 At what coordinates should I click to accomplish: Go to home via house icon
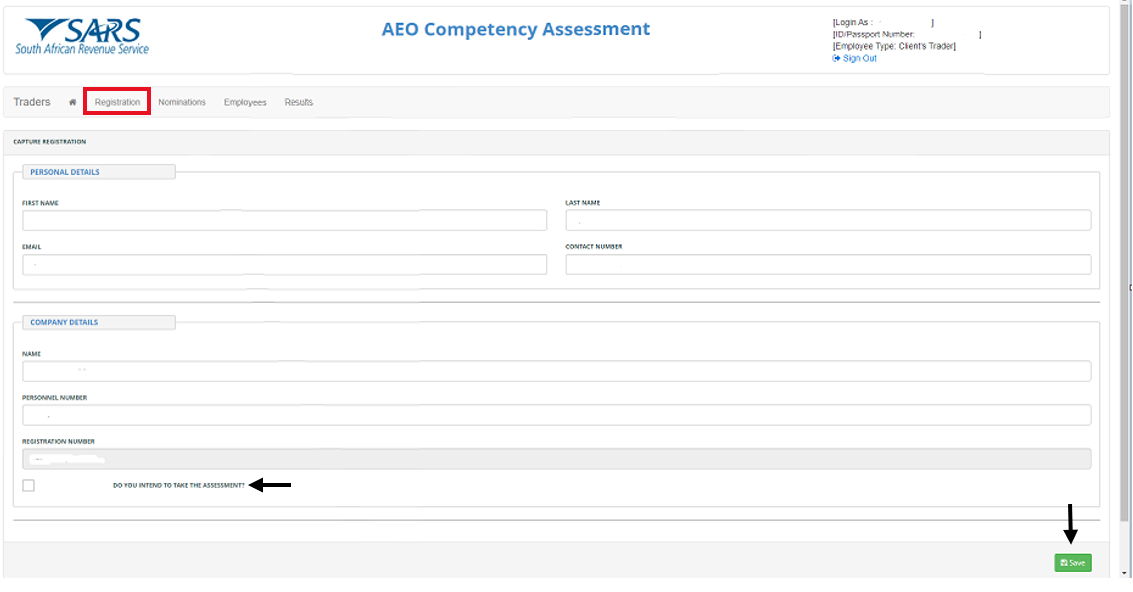click(x=72, y=102)
